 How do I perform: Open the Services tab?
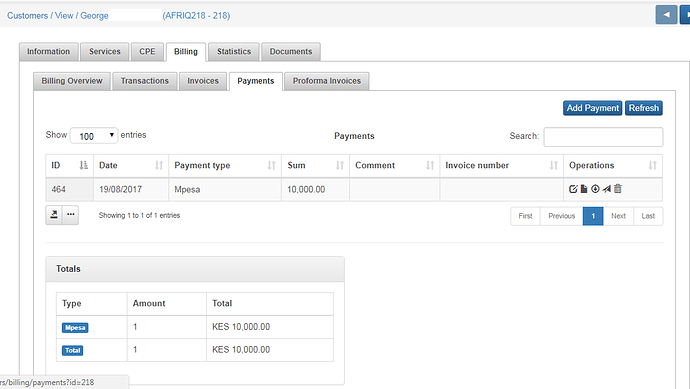105,51
